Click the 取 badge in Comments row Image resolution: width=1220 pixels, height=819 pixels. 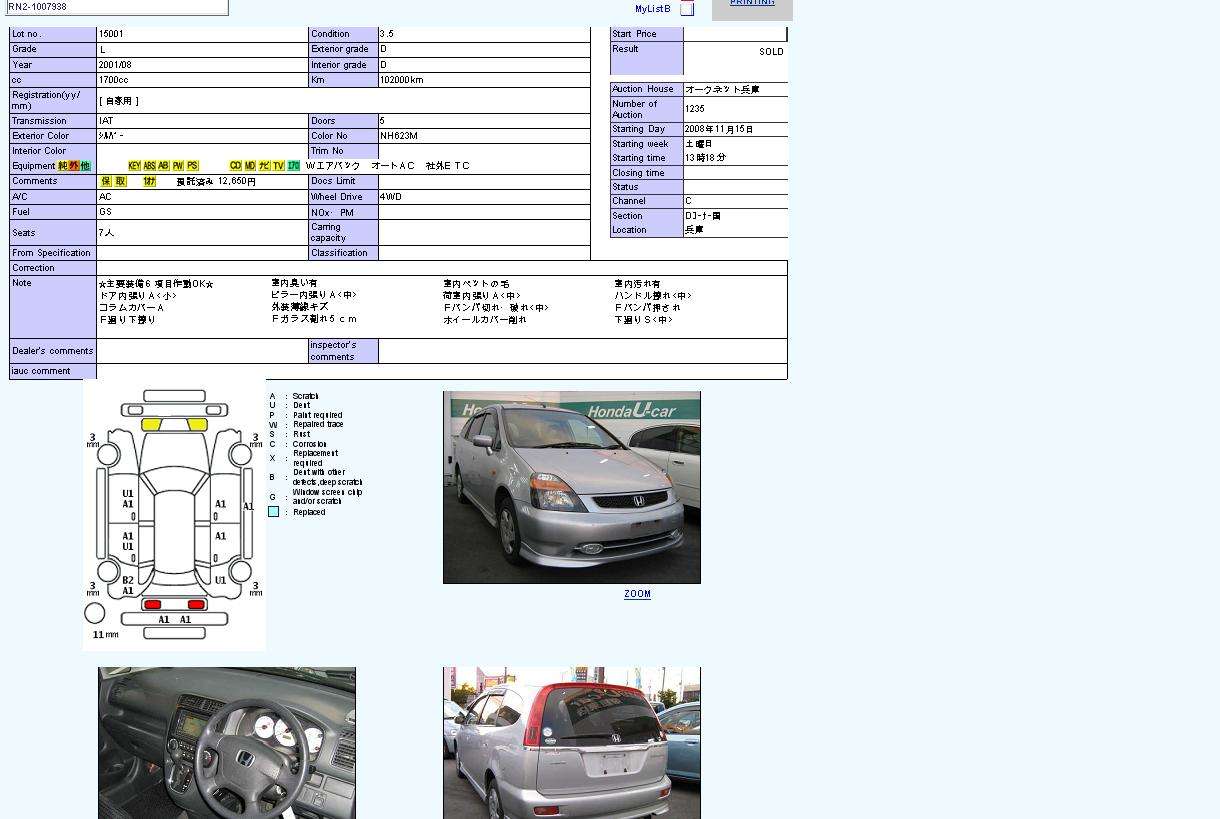point(121,182)
